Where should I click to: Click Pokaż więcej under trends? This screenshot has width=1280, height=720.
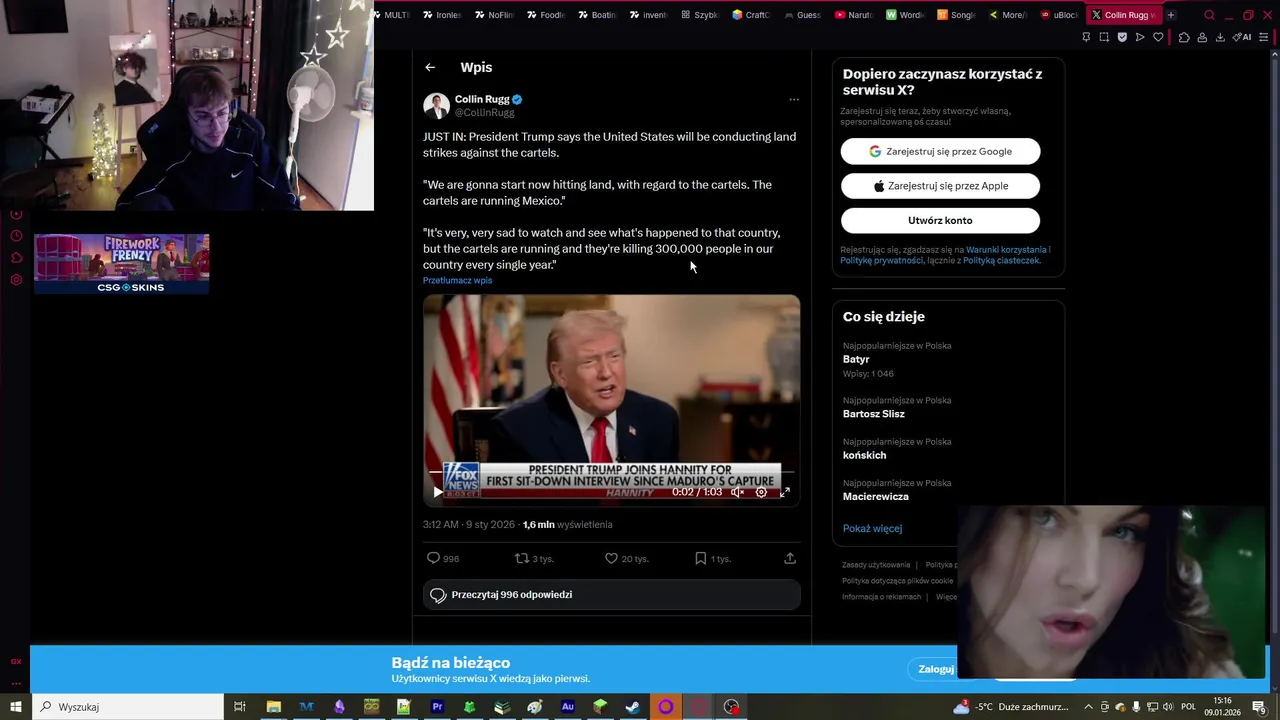(x=872, y=528)
